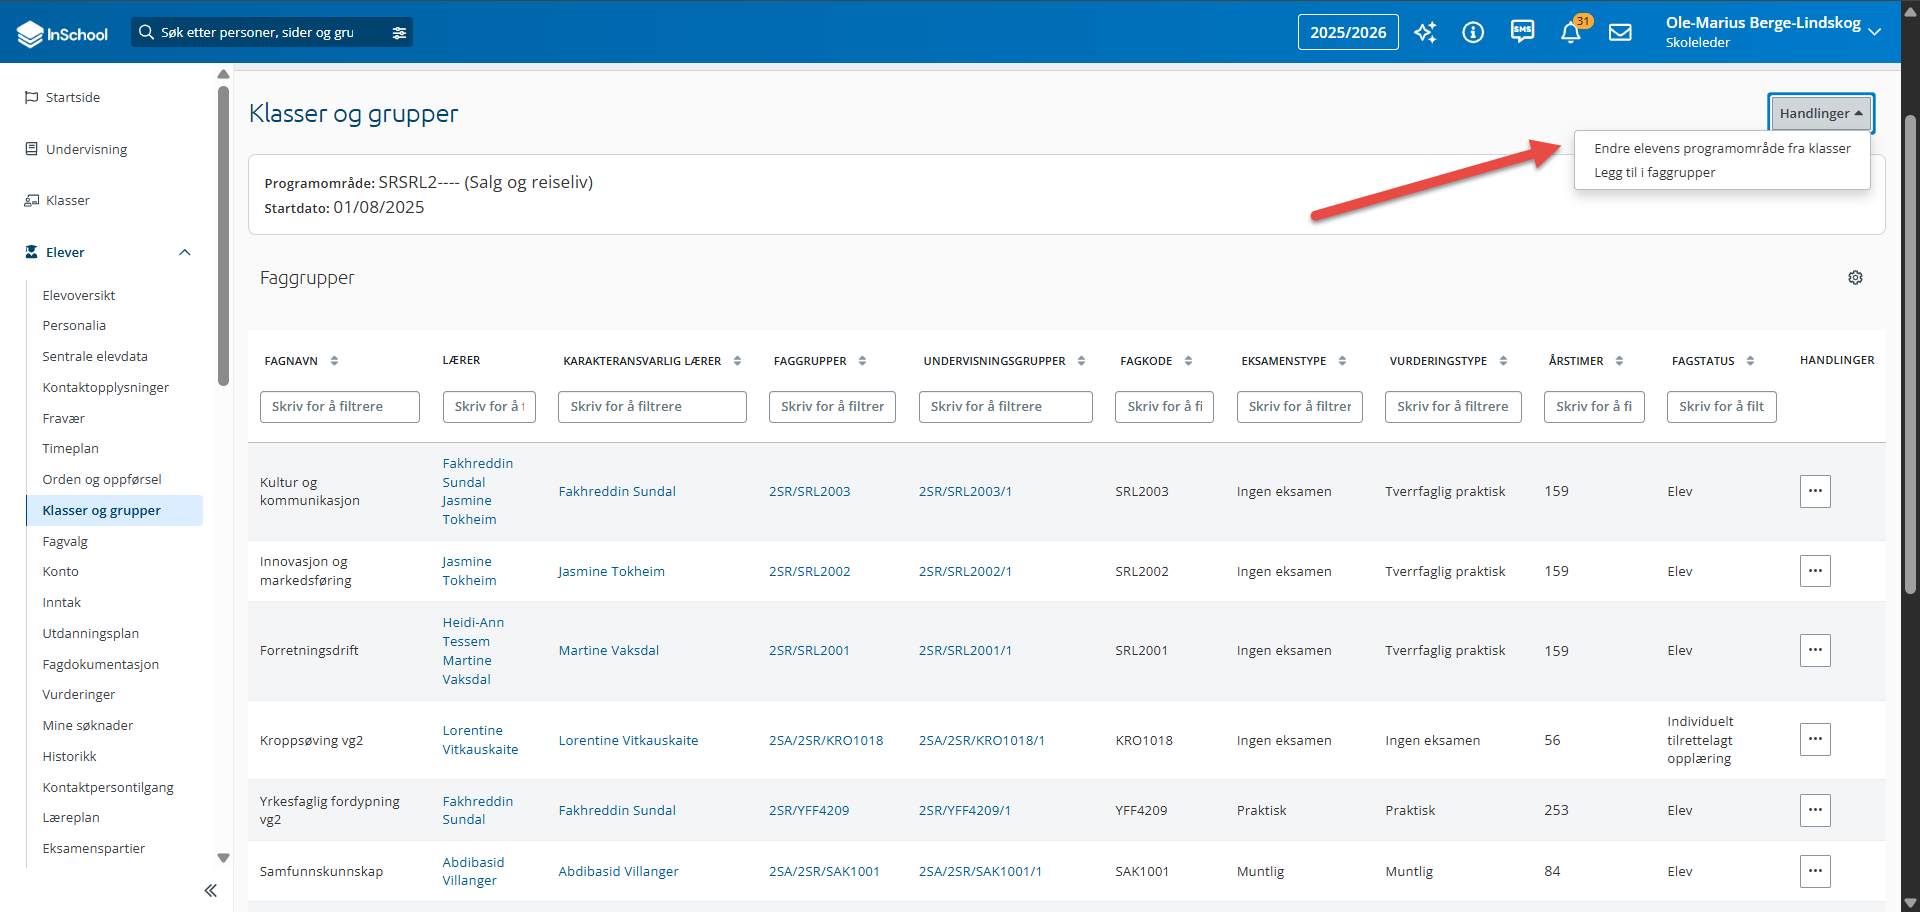The image size is (1920, 912).
Task: Open Eksamenspartier submenu item
Action: tap(93, 848)
